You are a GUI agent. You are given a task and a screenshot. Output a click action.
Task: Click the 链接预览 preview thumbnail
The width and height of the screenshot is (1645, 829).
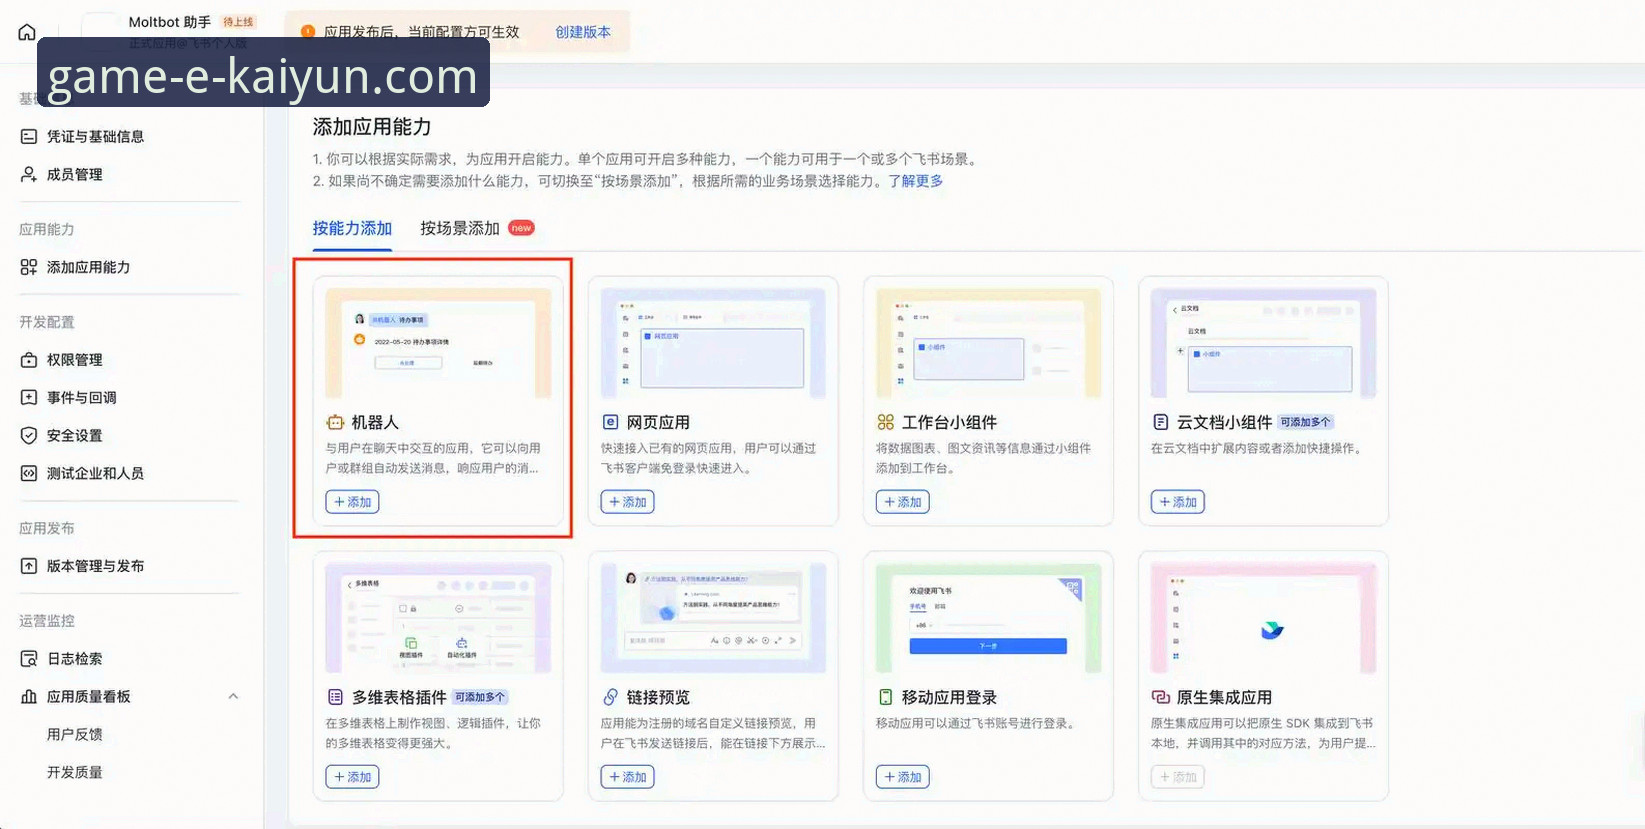coord(713,618)
